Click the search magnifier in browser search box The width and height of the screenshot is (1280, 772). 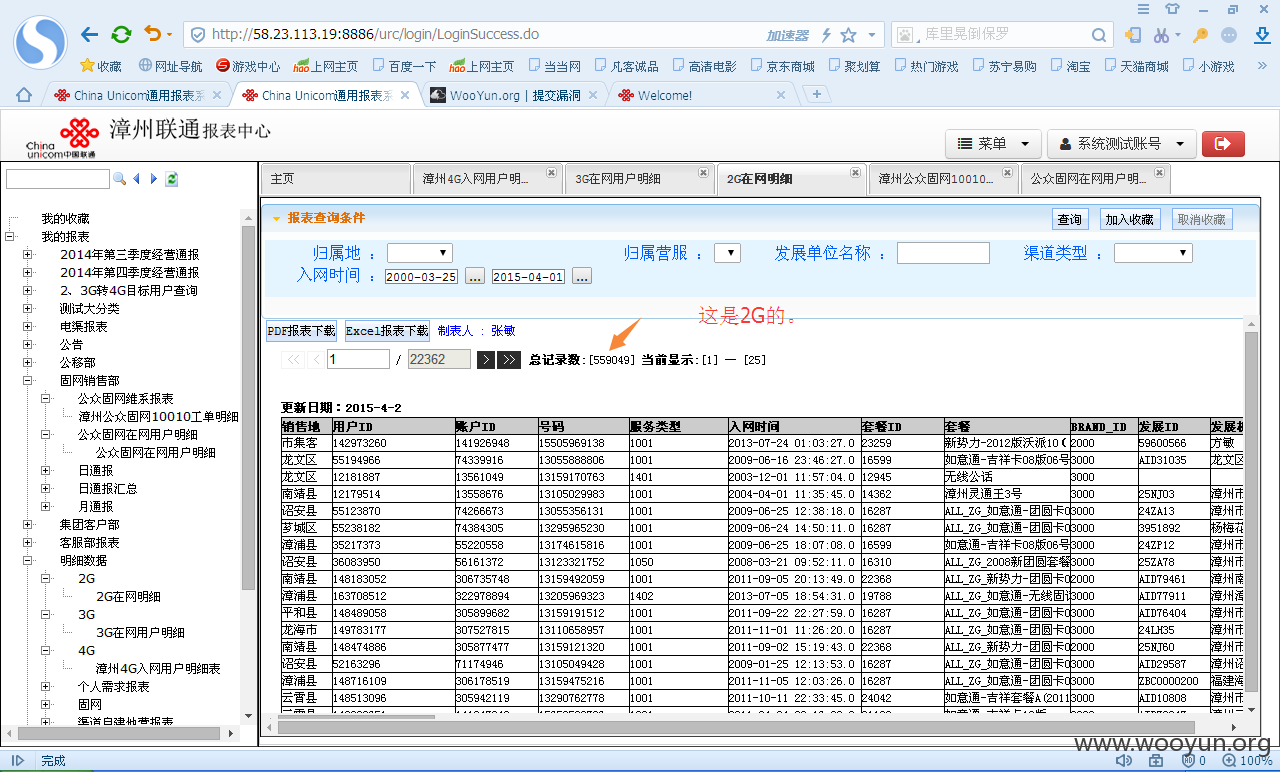click(1099, 35)
